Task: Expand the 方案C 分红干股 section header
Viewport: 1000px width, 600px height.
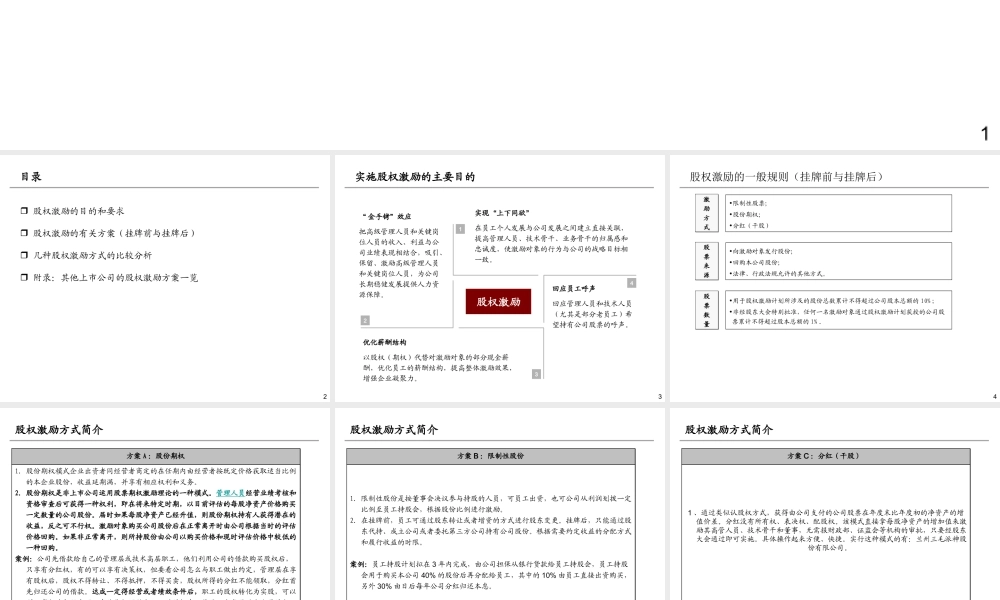Action: [822, 455]
